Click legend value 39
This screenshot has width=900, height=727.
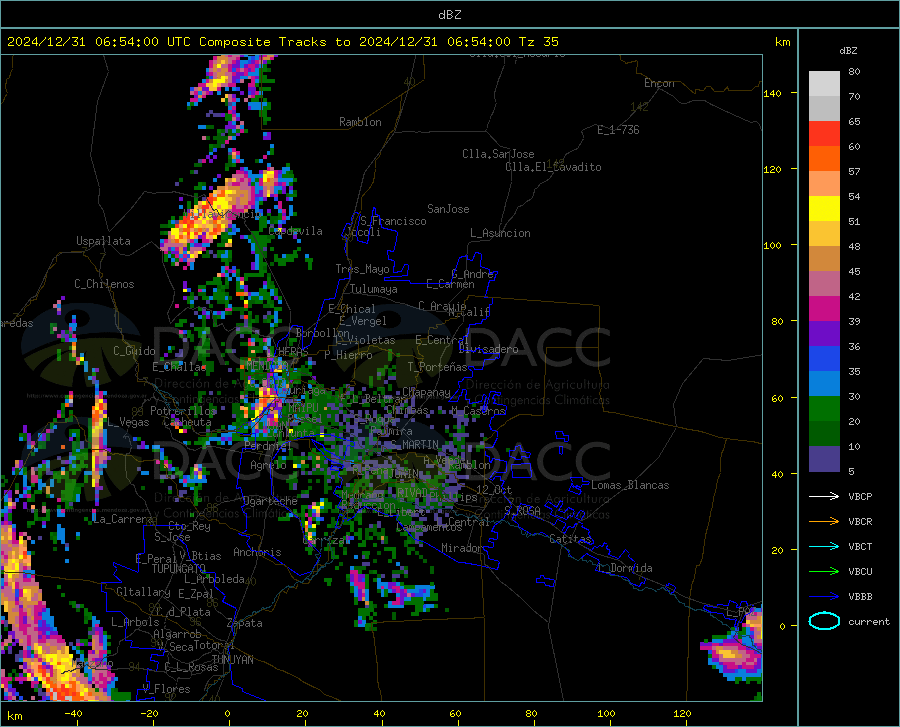coord(854,321)
